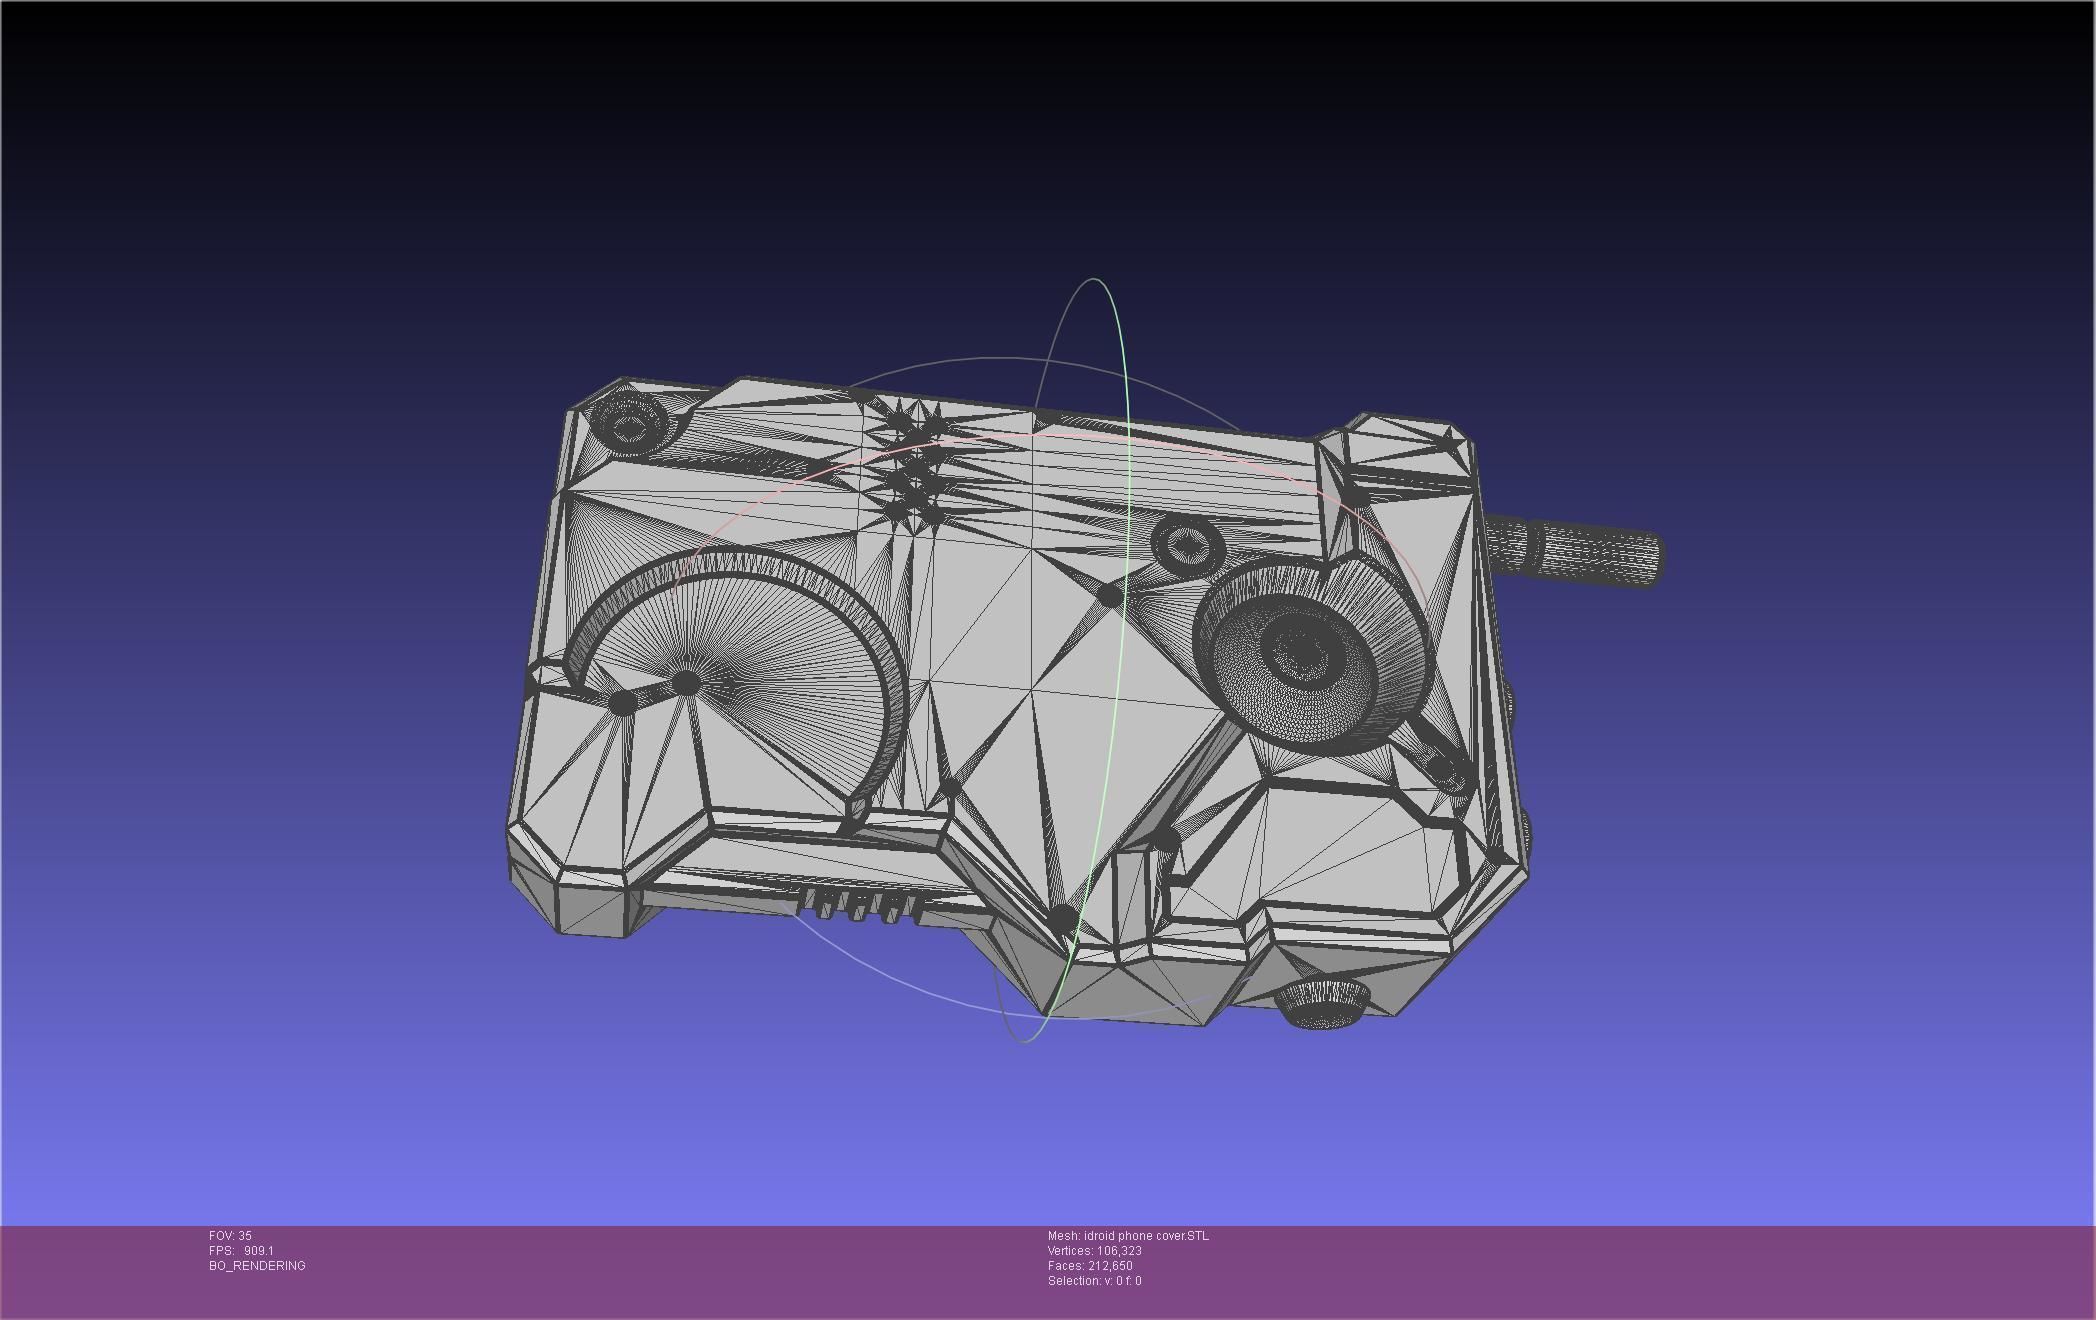Click the dark knob left of the dial

pyautogui.click(x=621, y=702)
